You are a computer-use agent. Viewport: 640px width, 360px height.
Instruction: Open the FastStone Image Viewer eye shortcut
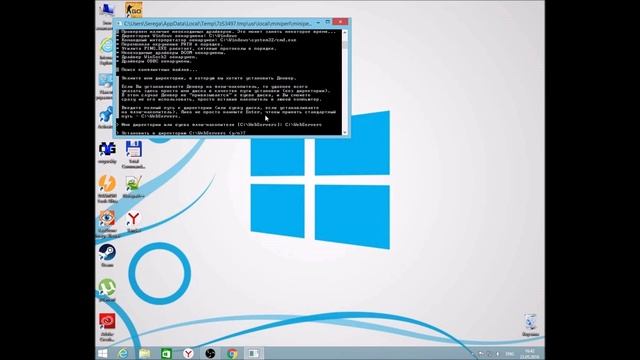click(107, 219)
